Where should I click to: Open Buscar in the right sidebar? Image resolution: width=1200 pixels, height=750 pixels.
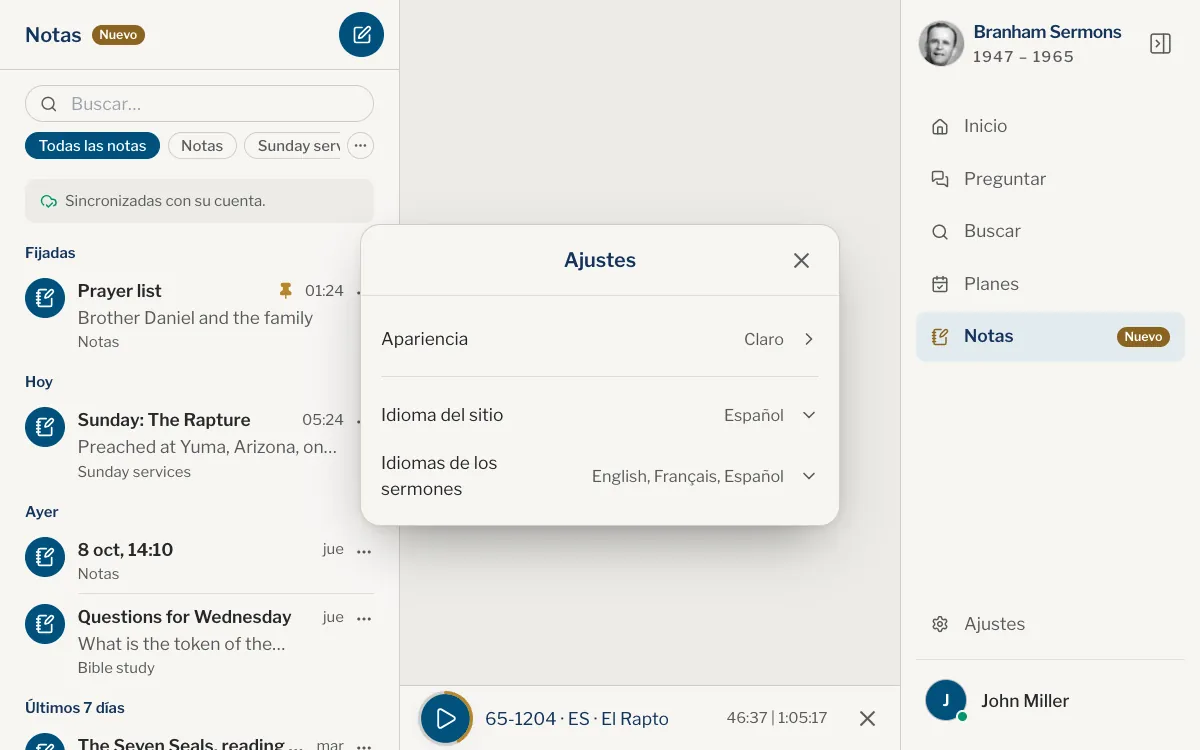pos(1050,231)
